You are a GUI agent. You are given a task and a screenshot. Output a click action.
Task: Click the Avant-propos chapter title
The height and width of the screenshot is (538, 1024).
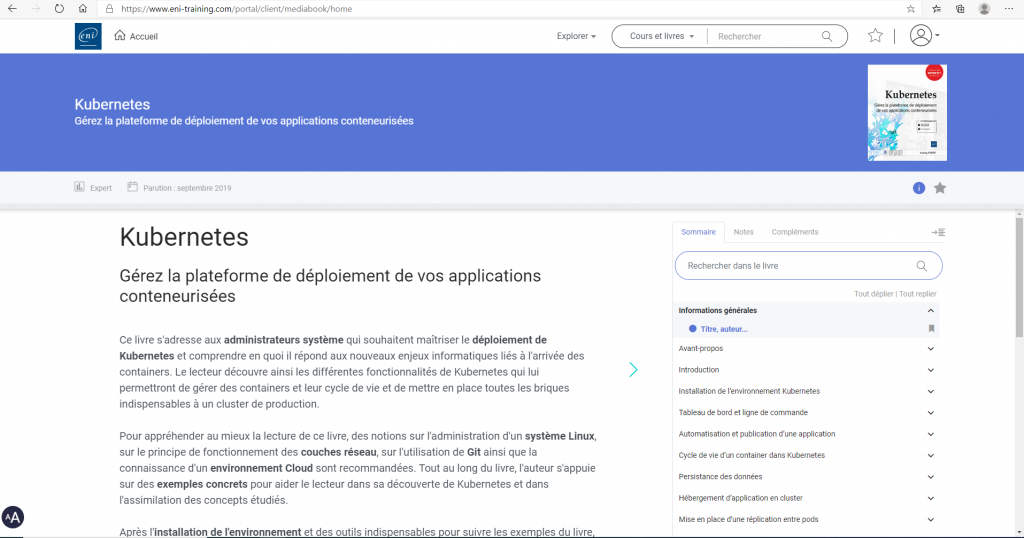tap(701, 349)
